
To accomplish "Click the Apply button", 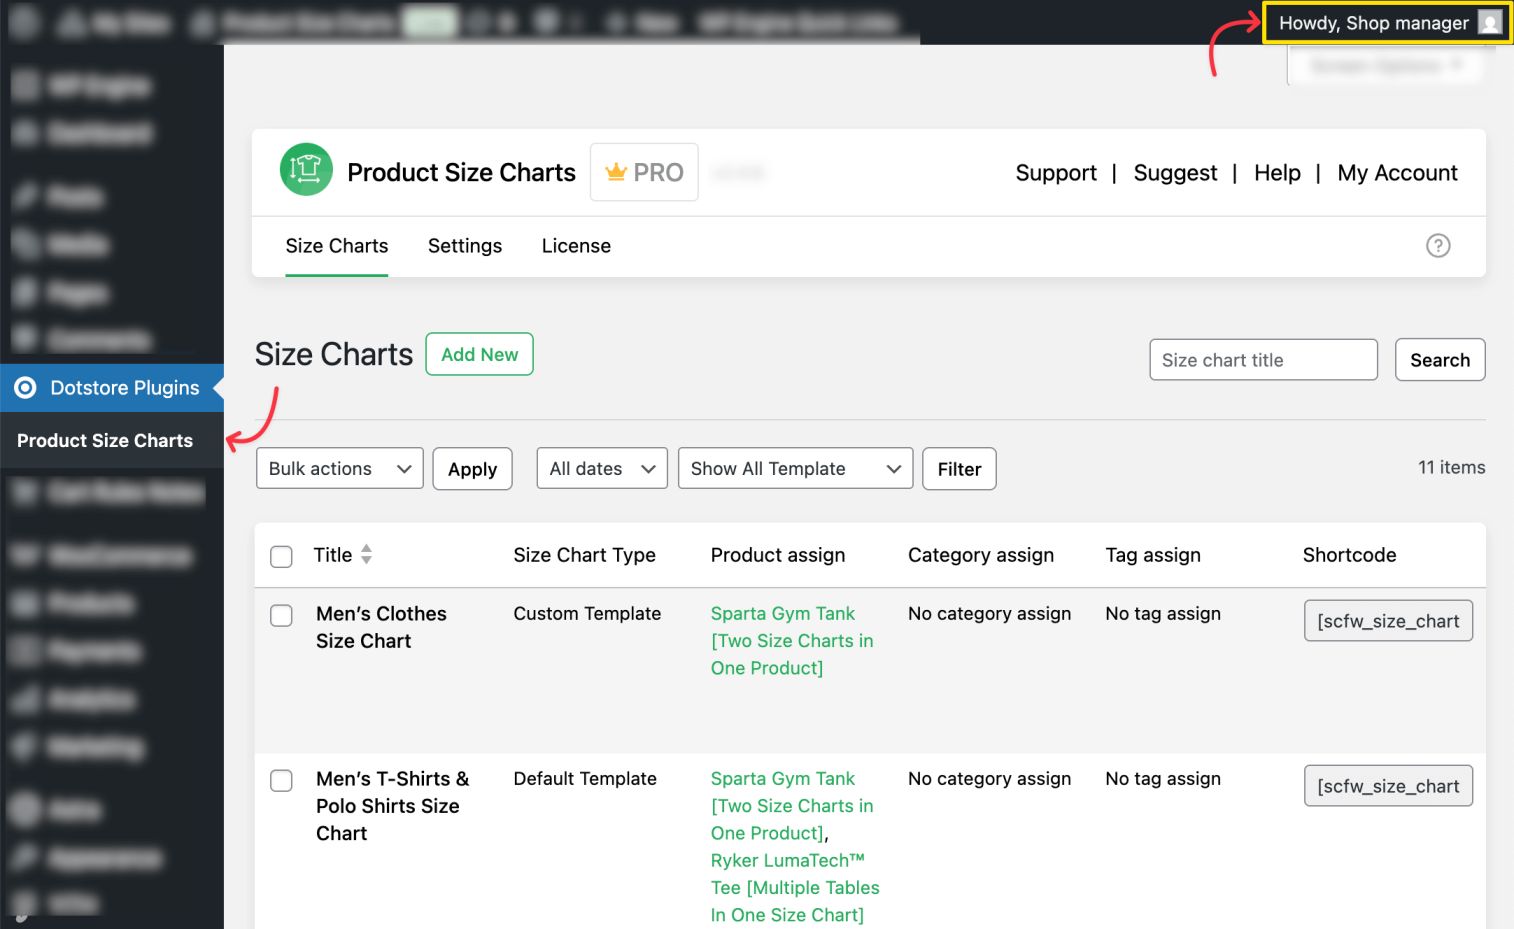I will (x=472, y=469).
